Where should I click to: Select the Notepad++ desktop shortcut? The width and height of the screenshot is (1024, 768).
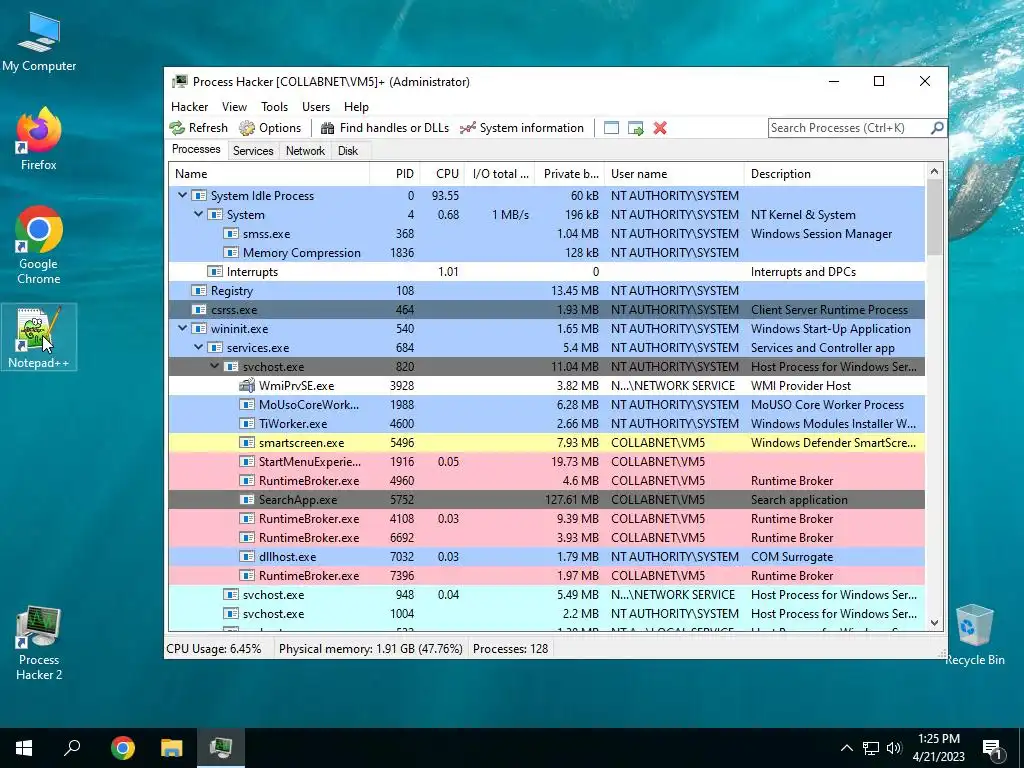(39, 337)
